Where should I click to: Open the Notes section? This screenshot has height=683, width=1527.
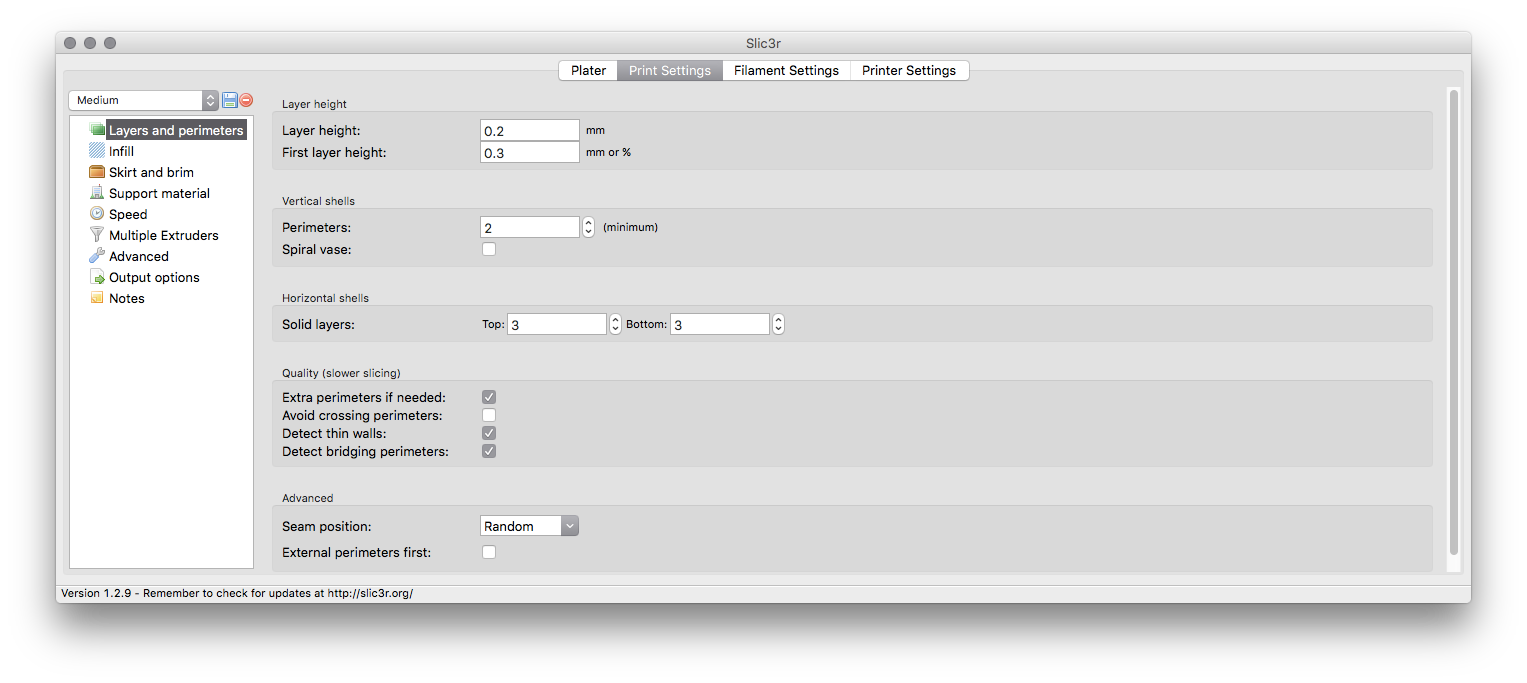pyautogui.click(x=125, y=297)
